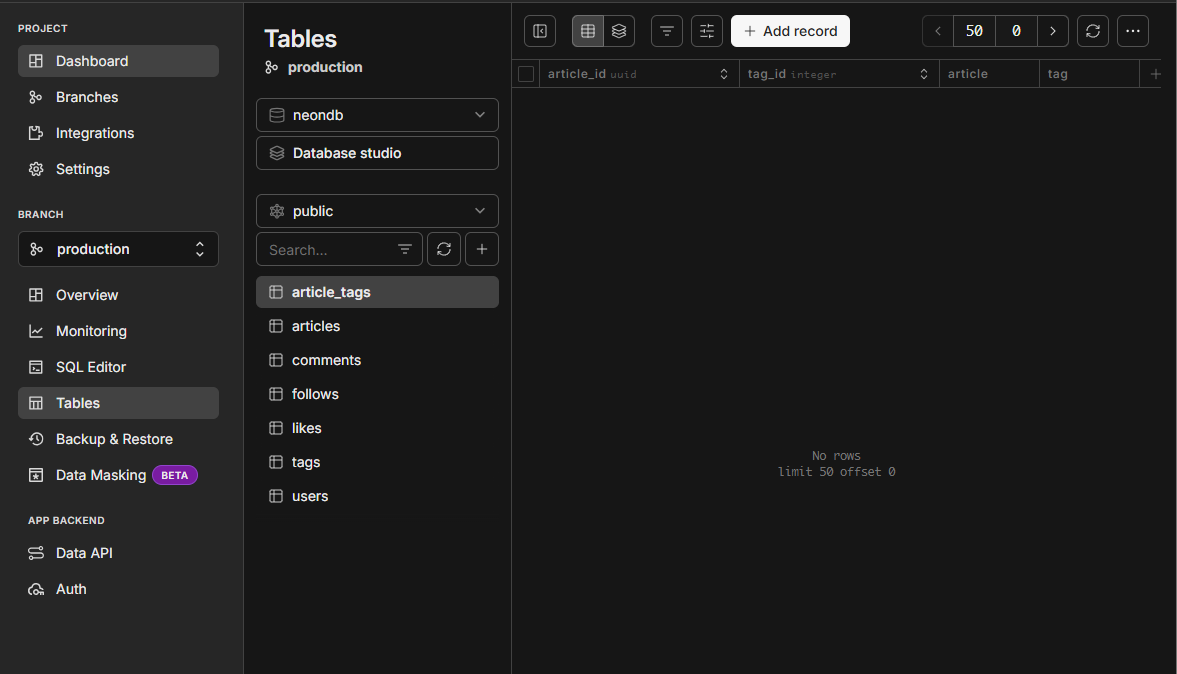Click the tag column header
1177x674 pixels.
(1089, 74)
